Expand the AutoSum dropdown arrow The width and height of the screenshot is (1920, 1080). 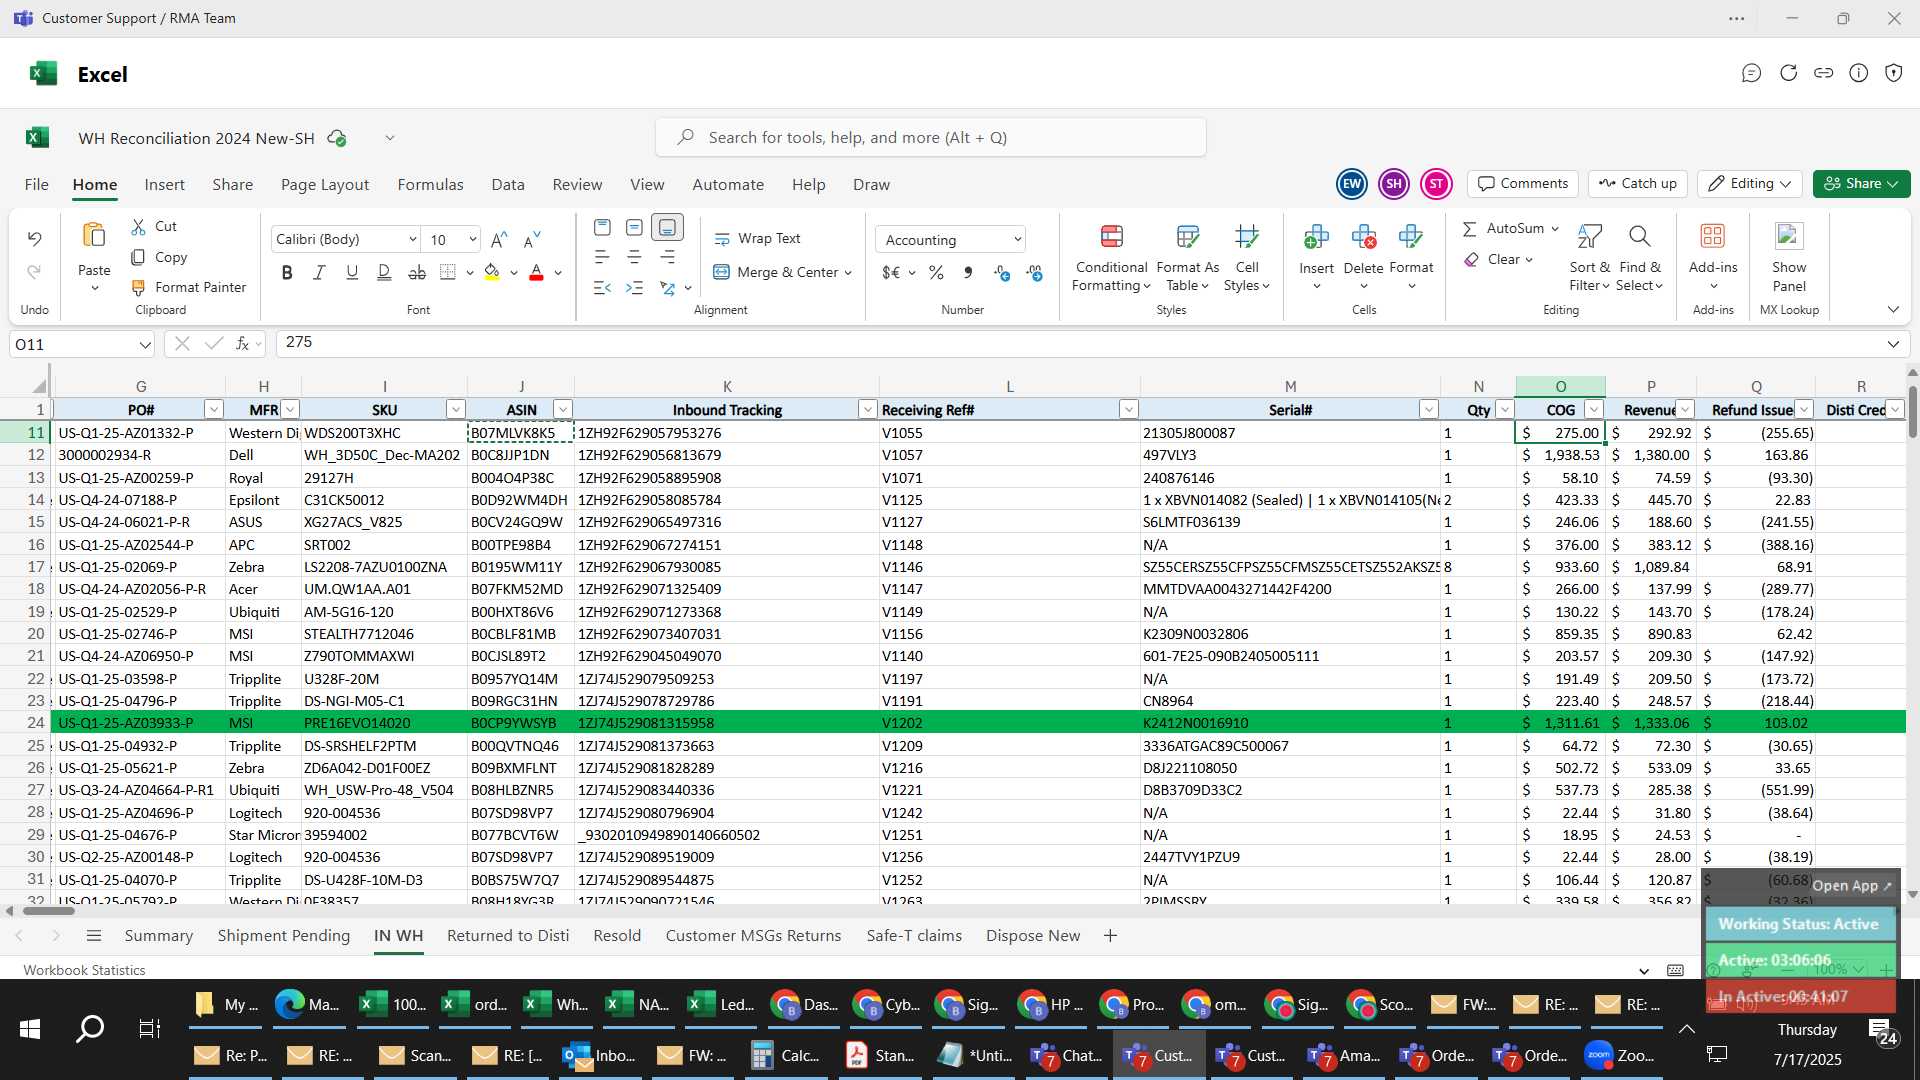pyautogui.click(x=1555, y=229)
